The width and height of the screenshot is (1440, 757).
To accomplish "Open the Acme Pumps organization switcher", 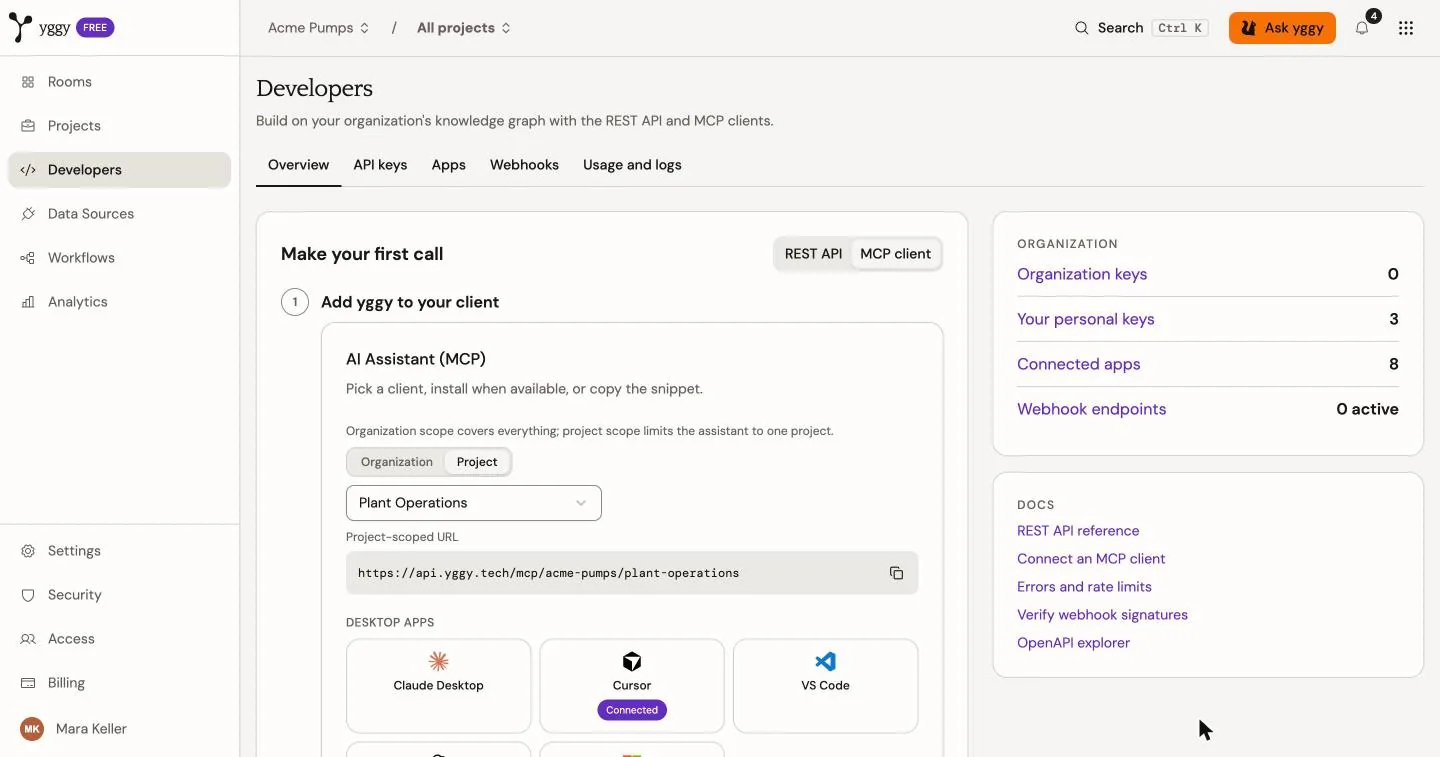I will click(x=319, y=28).
